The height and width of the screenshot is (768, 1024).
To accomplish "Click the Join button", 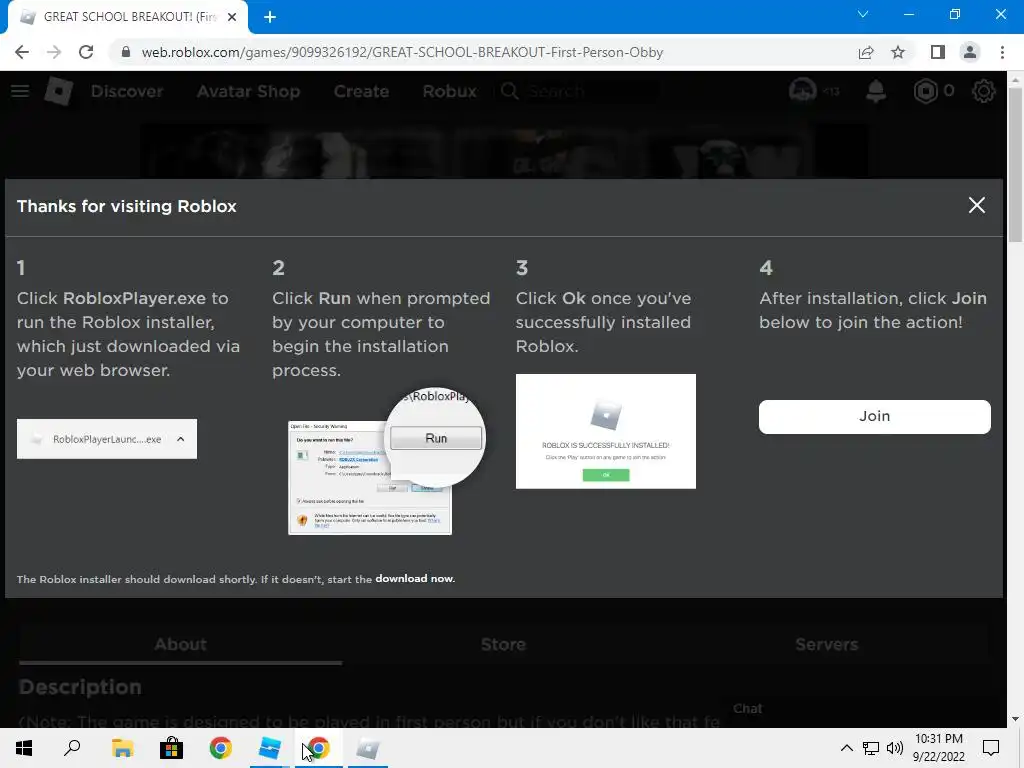I will pyautogui.click(x=874, y=417).
